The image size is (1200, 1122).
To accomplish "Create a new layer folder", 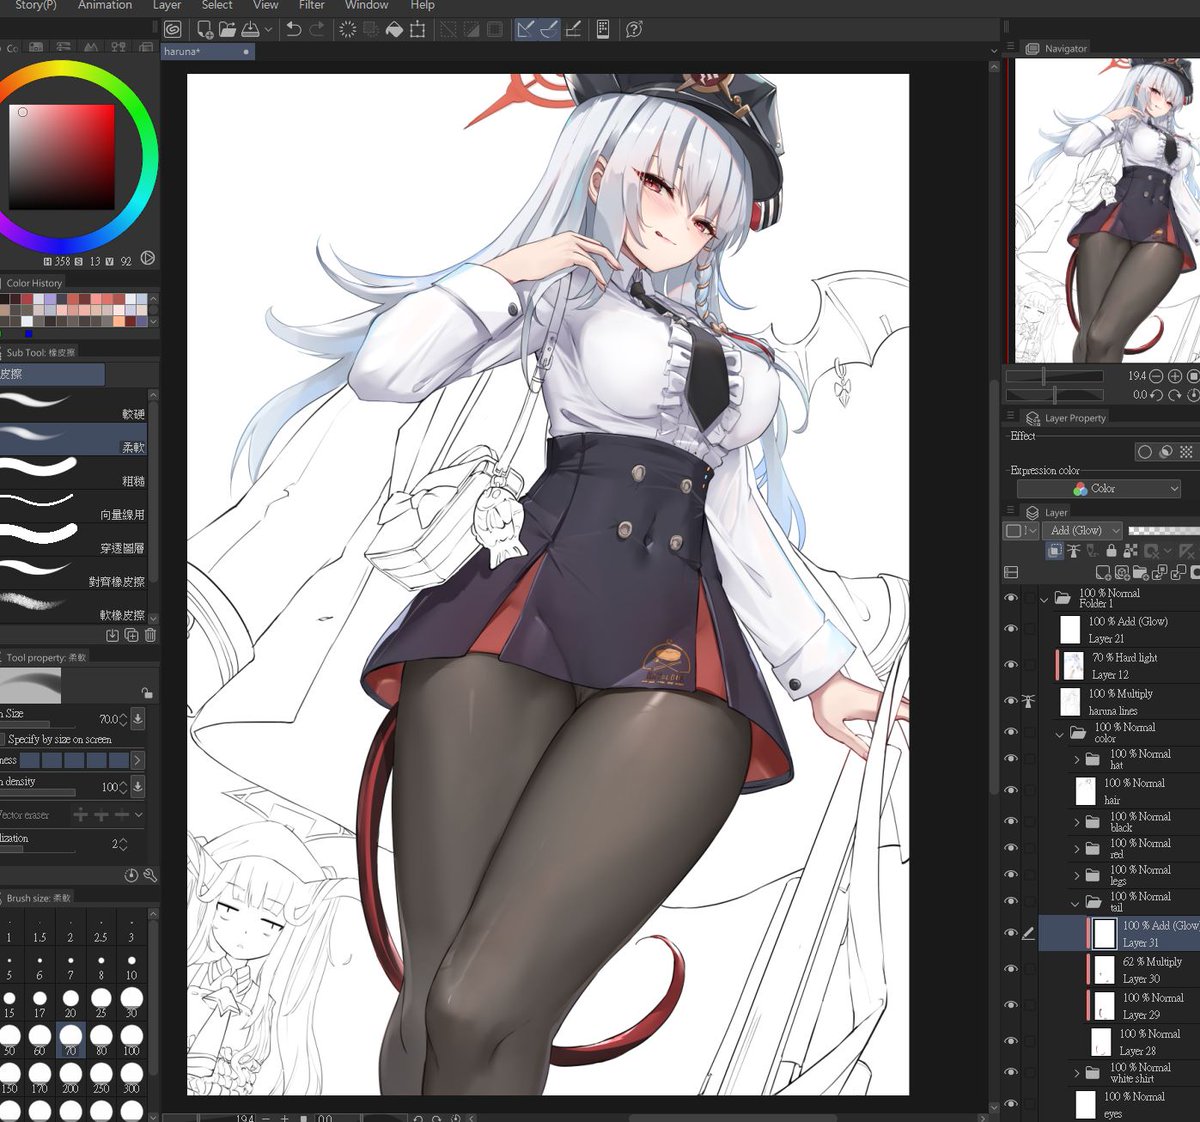I will (x=1141, y=572).
